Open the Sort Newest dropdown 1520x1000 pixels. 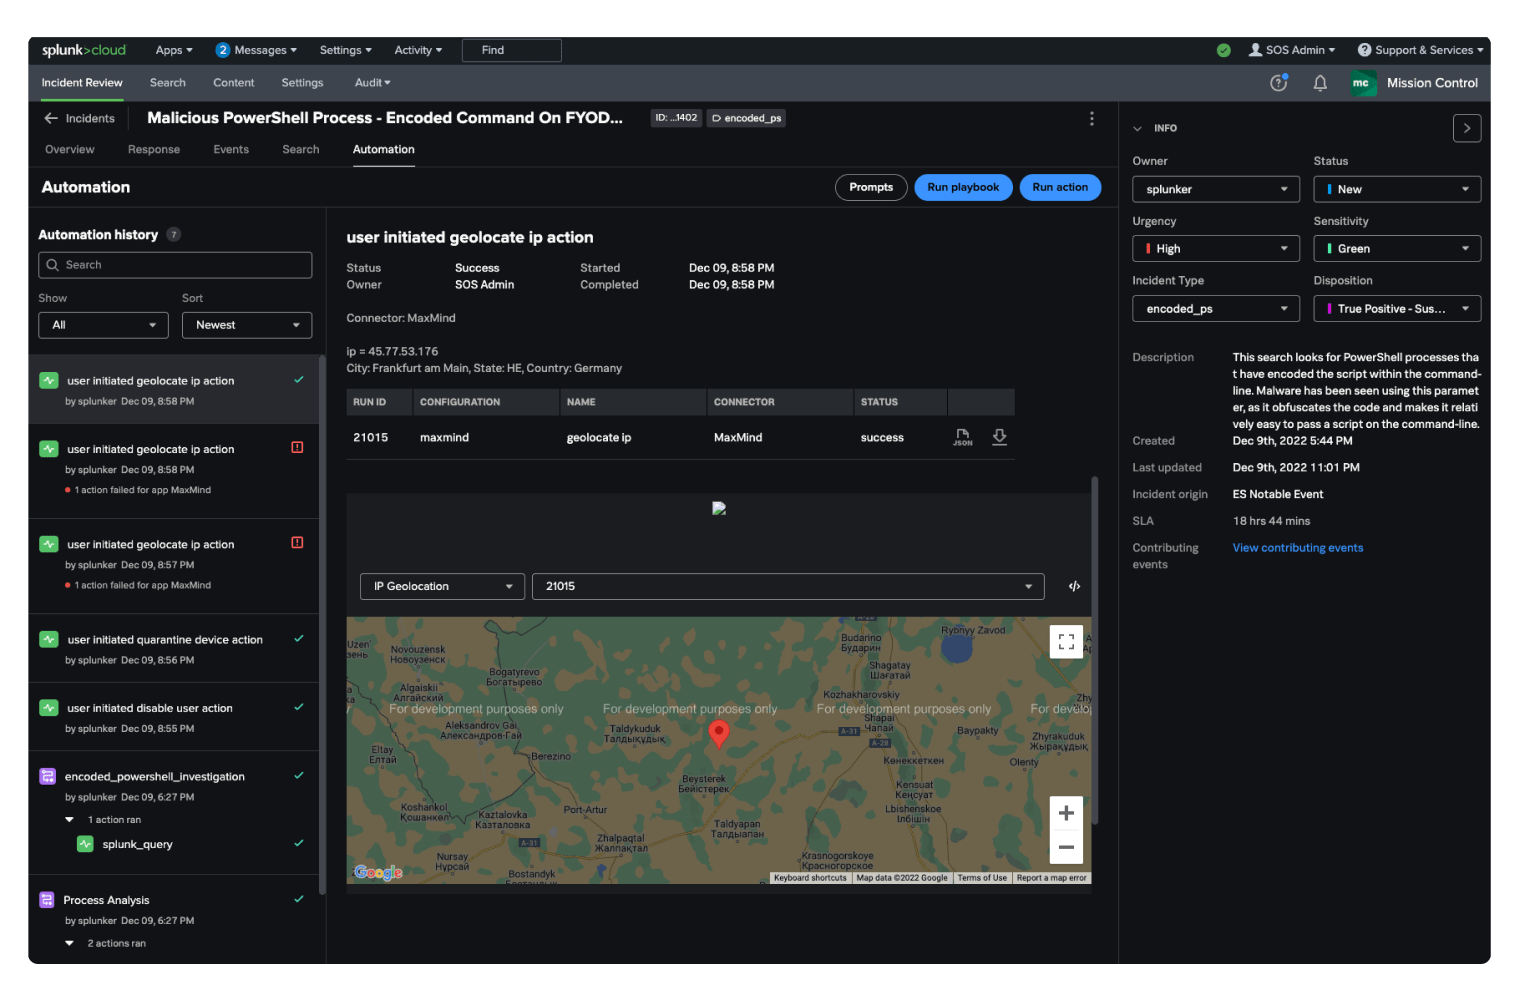point(247,325)
